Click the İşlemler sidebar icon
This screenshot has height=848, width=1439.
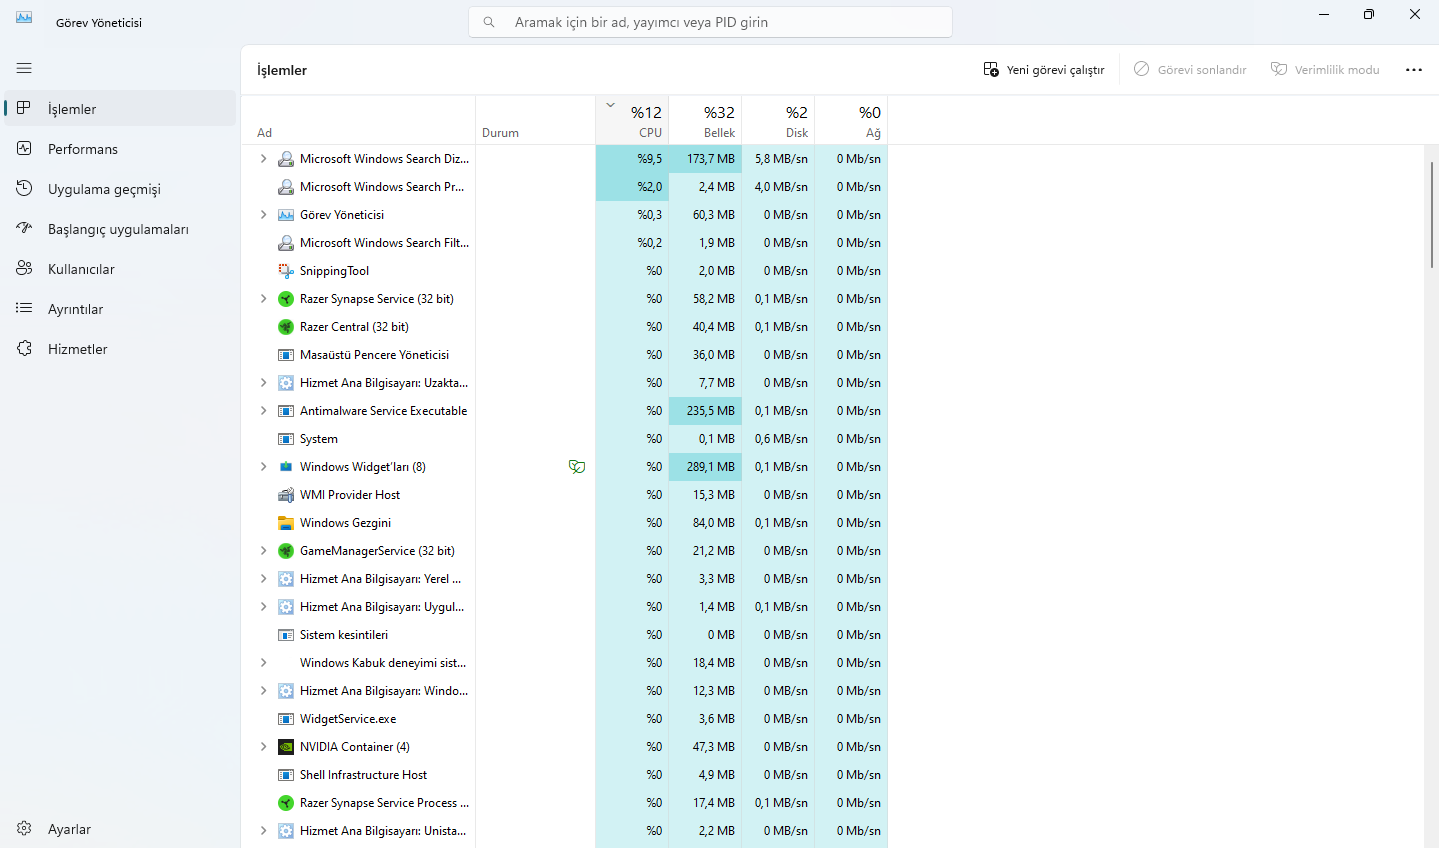tap(24, 108)
